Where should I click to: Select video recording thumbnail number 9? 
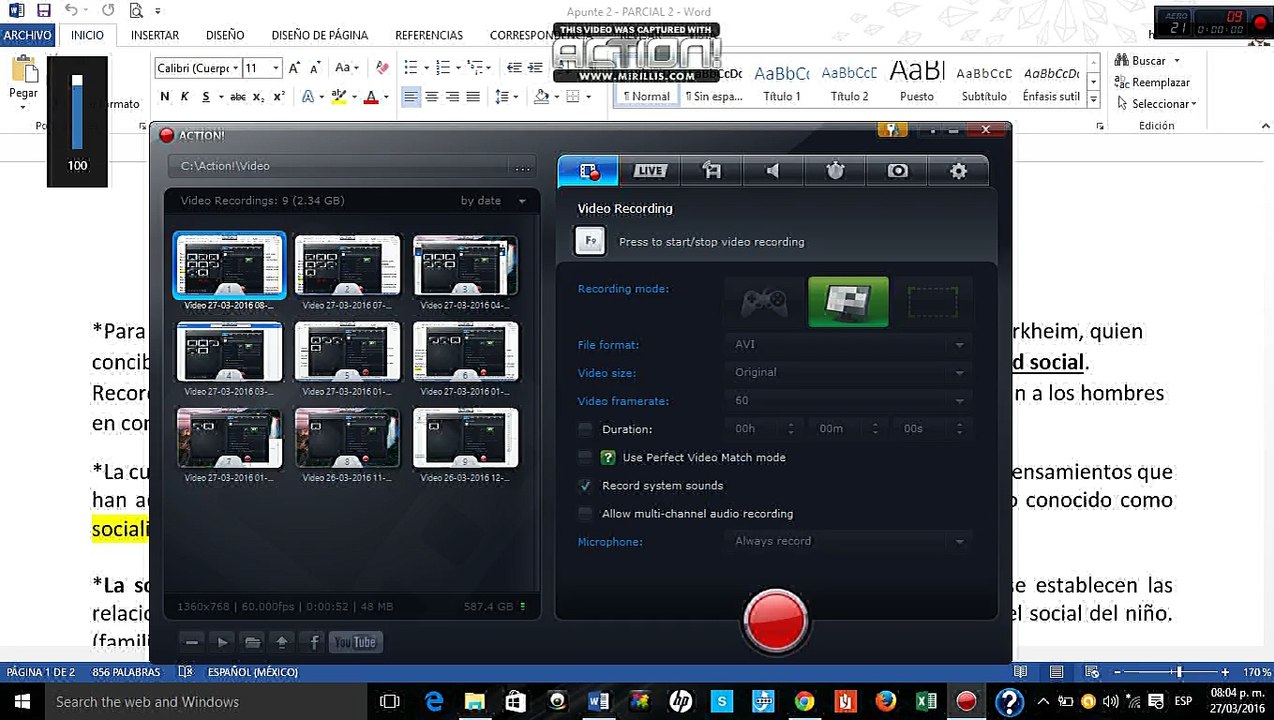pos(465,437)
